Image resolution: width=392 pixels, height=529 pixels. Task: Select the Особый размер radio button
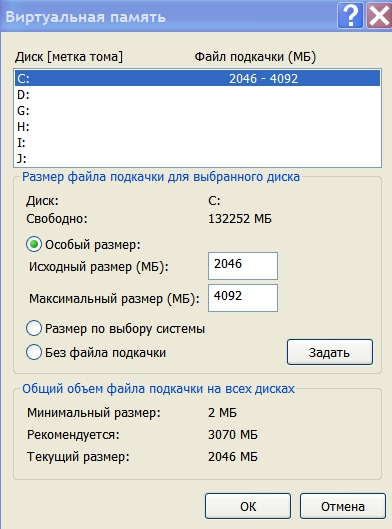(34, 244)
